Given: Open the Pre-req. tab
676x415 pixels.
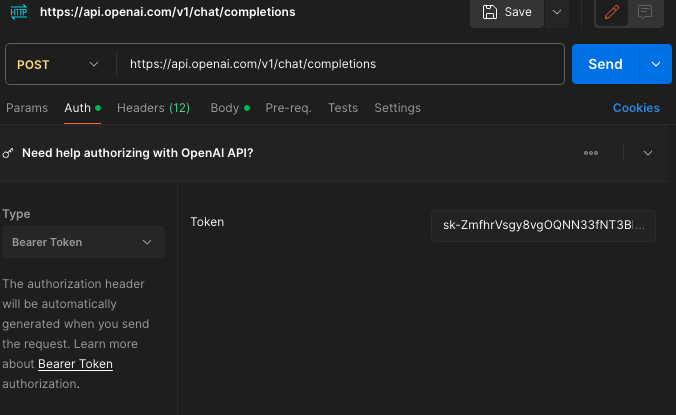Looking at the screenshot, I should 288,108.
